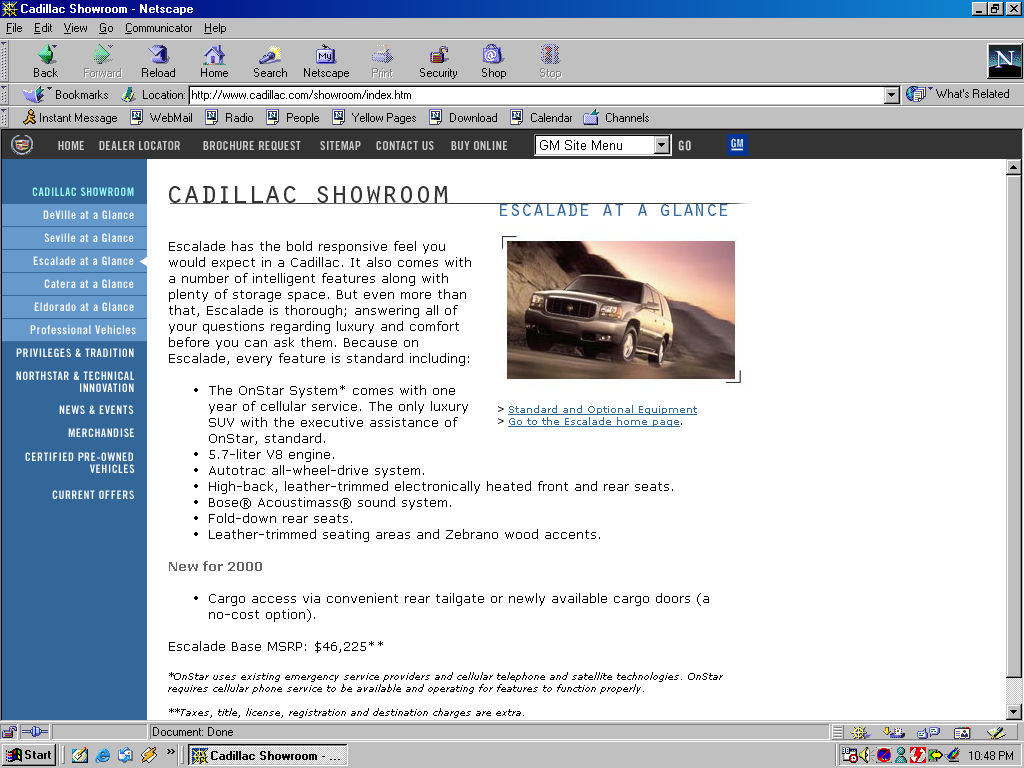Image resolution: width=1024 pixels, height=768 pixels.
Task: Open NEWS & EVENTS sidebar section
Action: (x=96, y=410)
